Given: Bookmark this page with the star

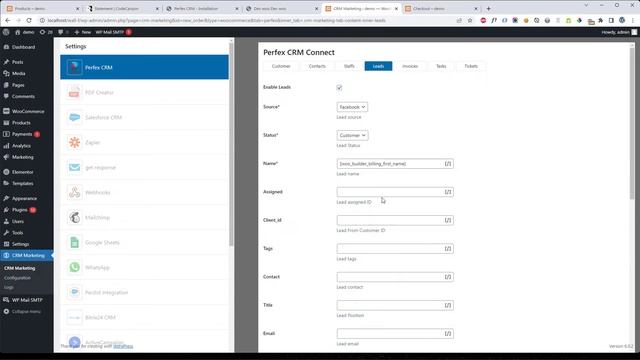Looking at the screenshot, I should pyautogui.click(x=470, y=20).
